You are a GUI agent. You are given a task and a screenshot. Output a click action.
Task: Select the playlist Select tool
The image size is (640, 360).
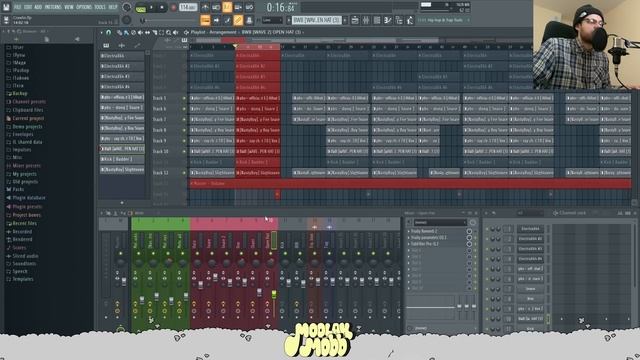click(161, 32)
